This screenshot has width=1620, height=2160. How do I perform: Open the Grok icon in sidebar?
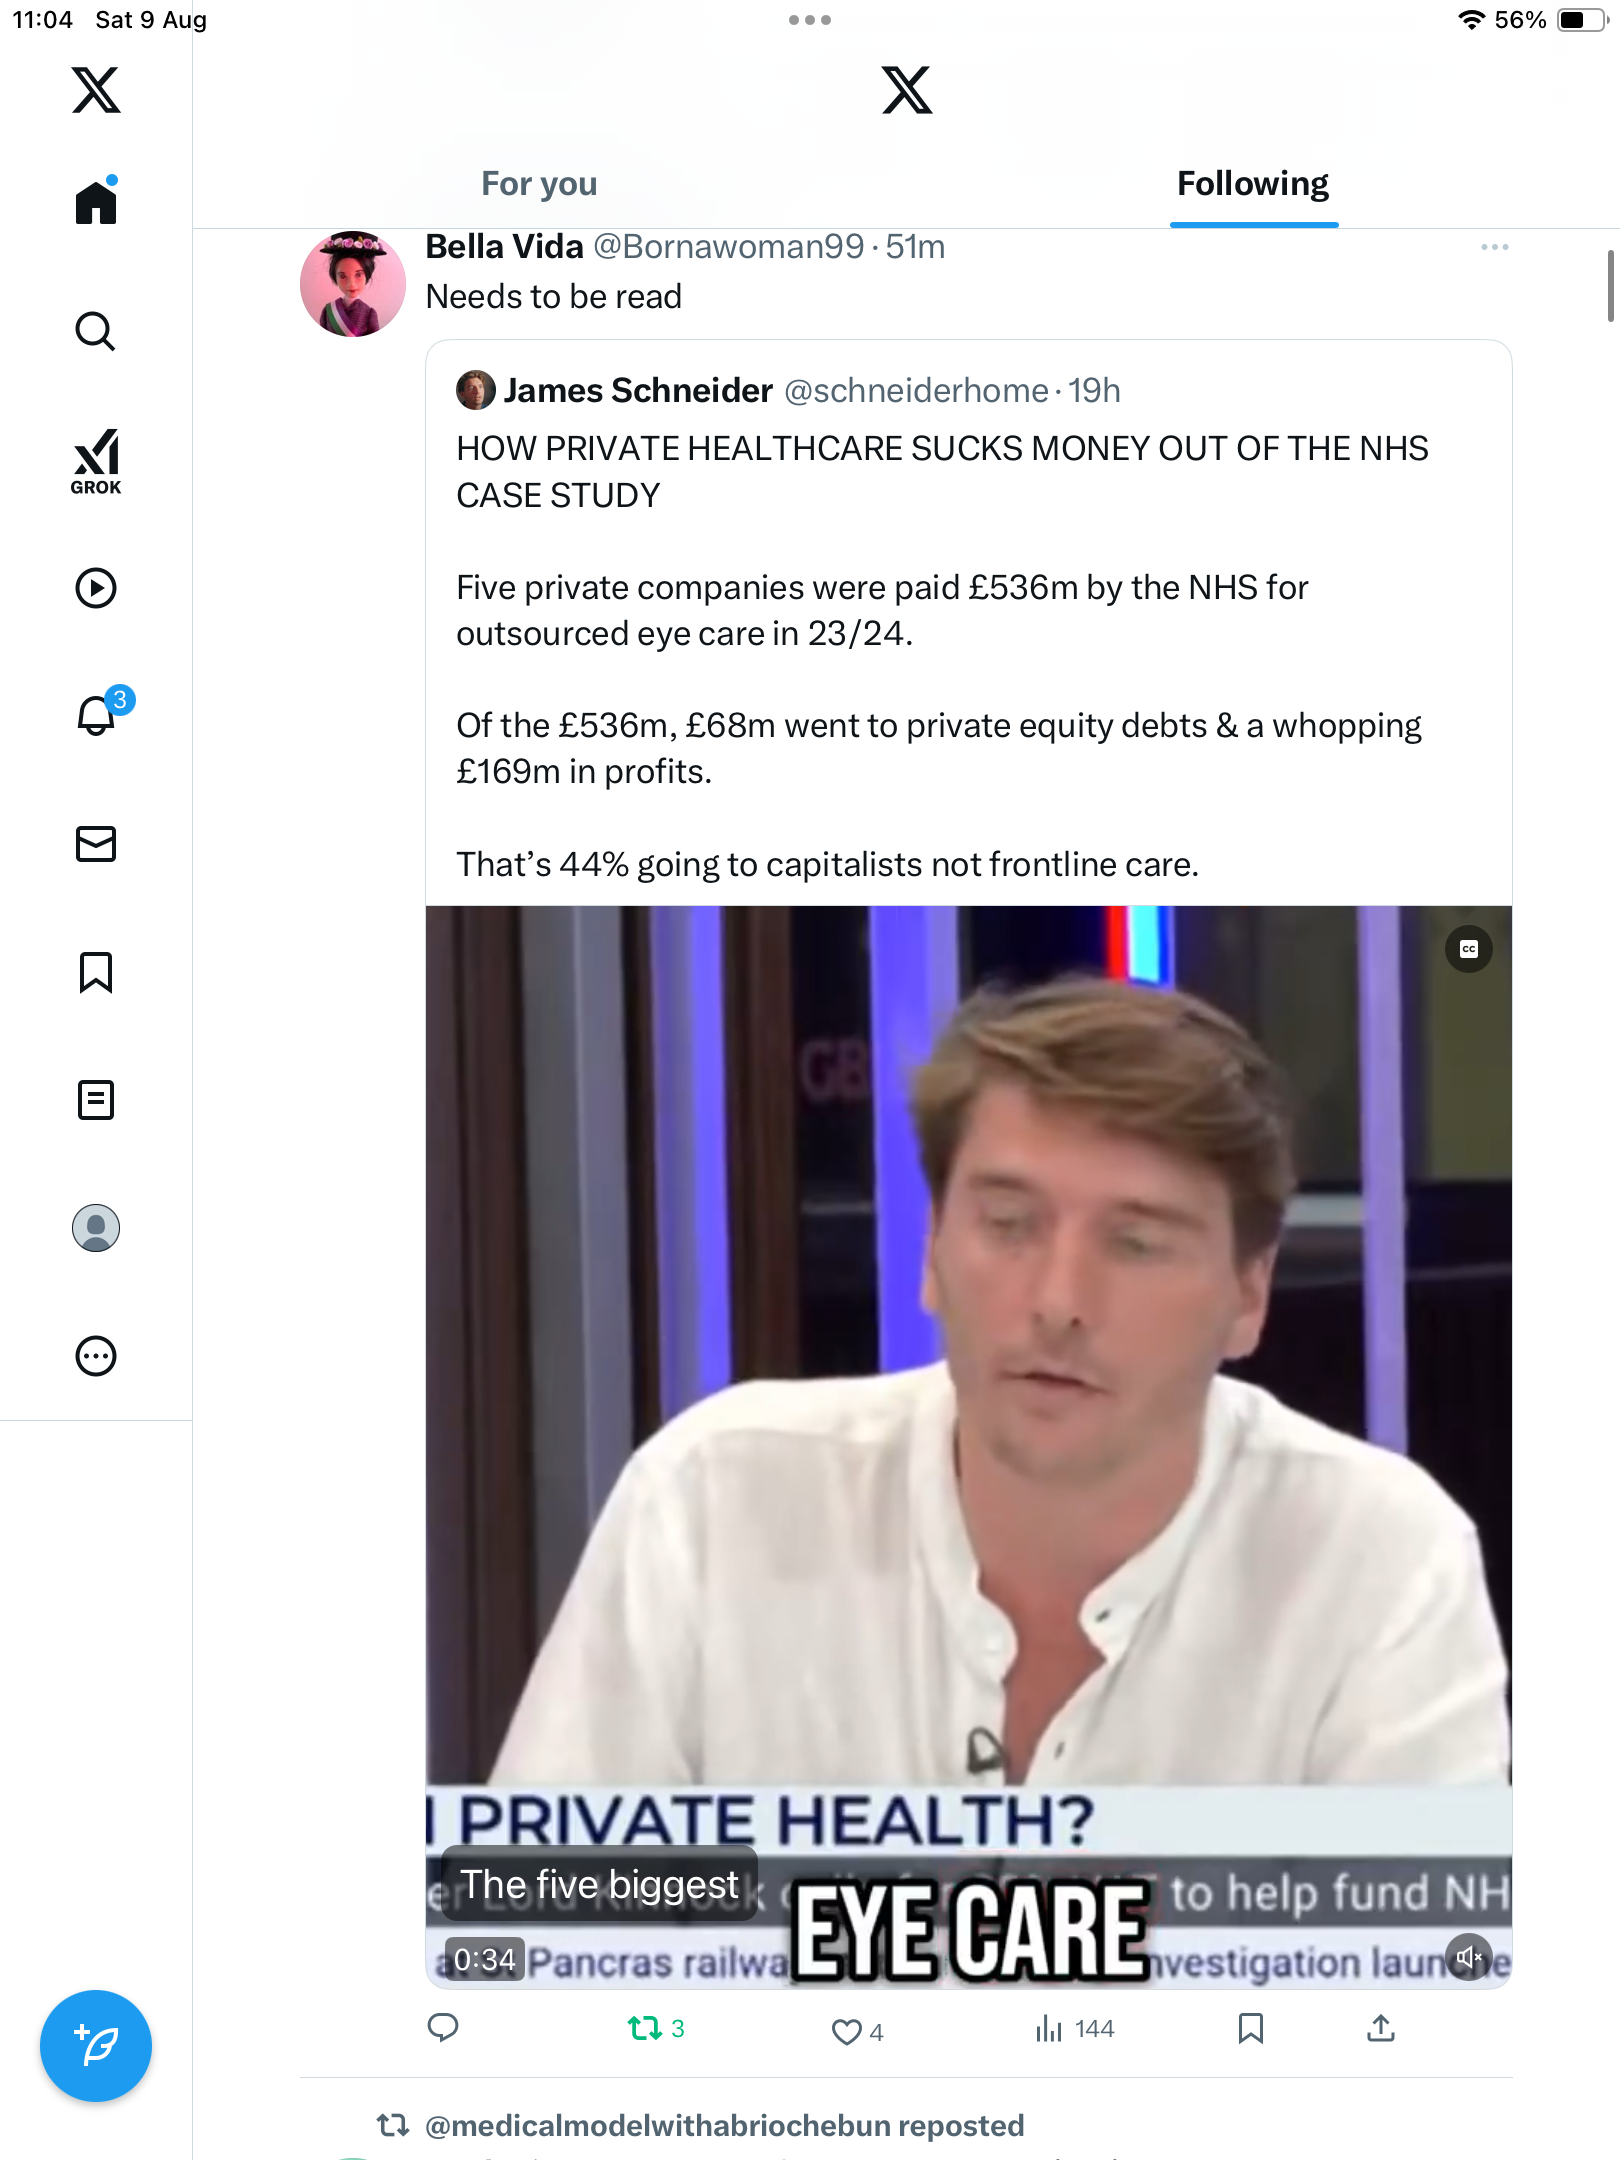coord(96,462)
